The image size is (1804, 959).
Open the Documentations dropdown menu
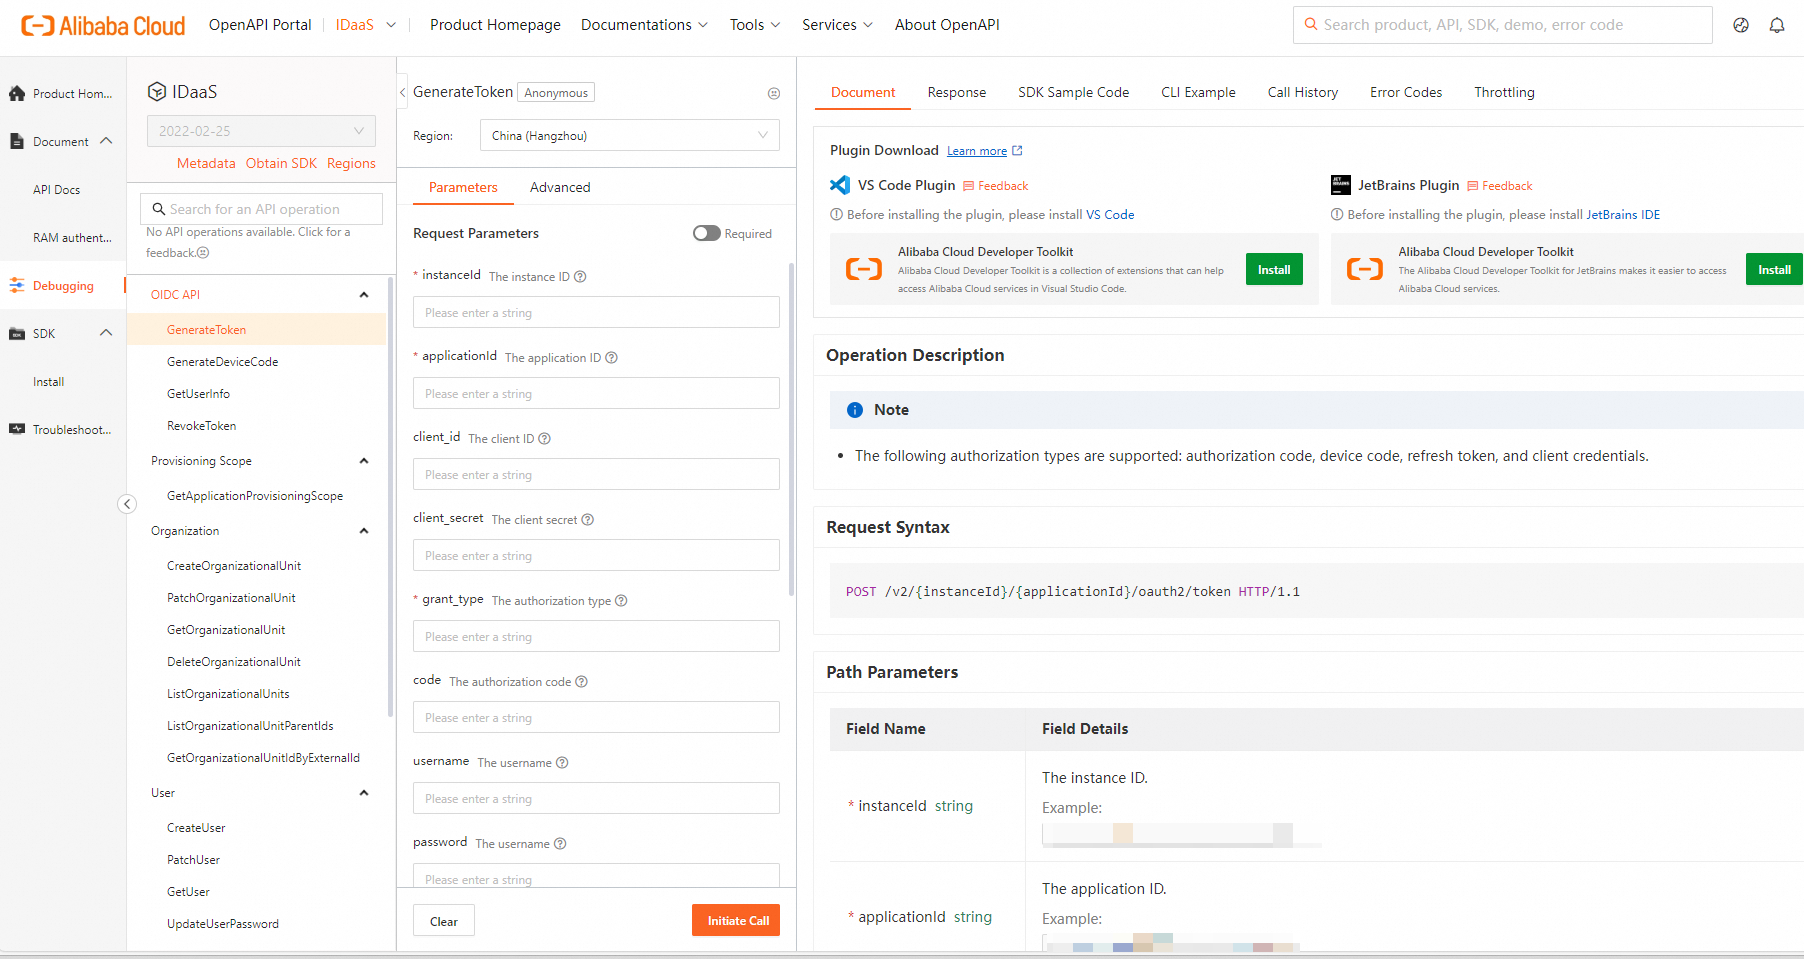pos(644,25)
